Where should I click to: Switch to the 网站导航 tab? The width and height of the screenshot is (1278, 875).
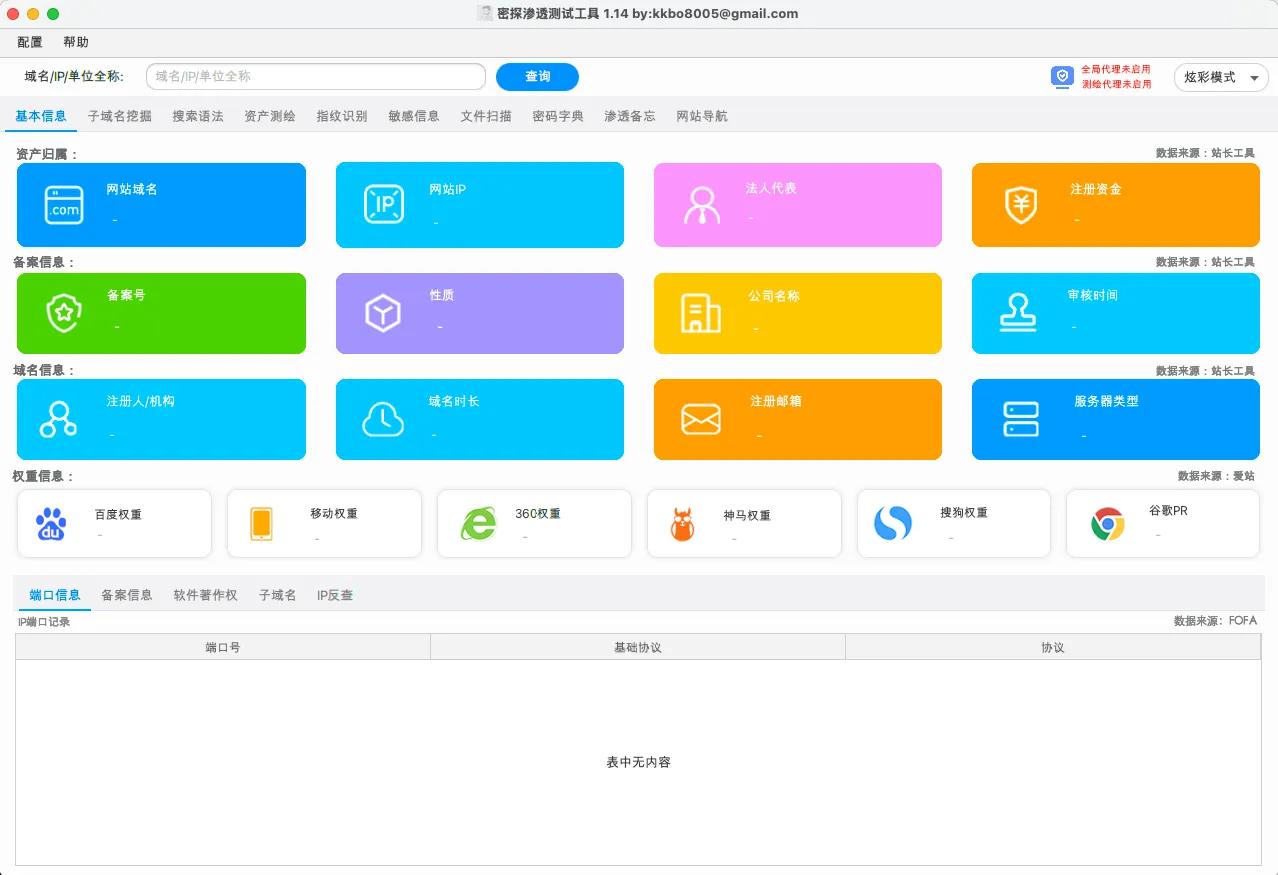click(x=702, y=116)
